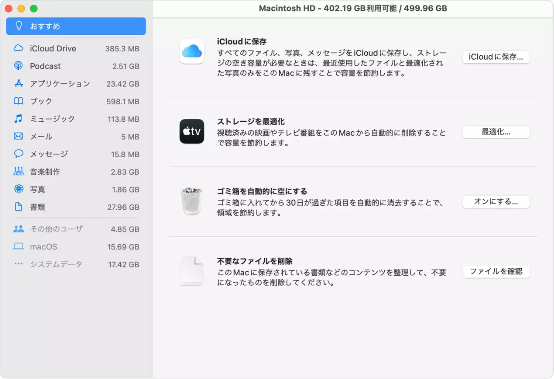This screenshot has width=554, height=379.
Task: Select the 写真 label in sidebar
Action: pyautogui.click(x=37, y=189)
